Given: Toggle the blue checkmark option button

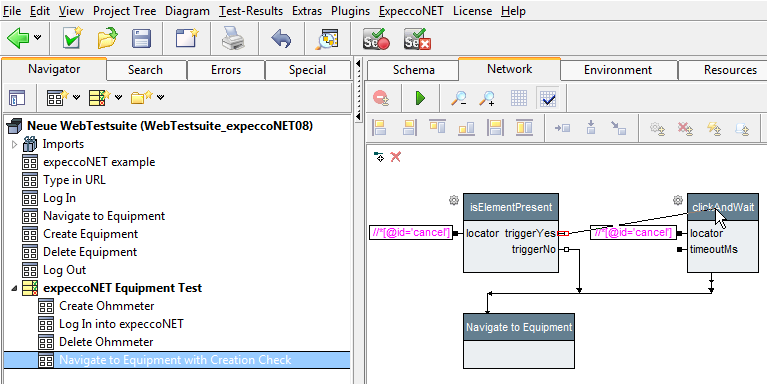Looking at the screenshot, I should (x=547, y=99).
